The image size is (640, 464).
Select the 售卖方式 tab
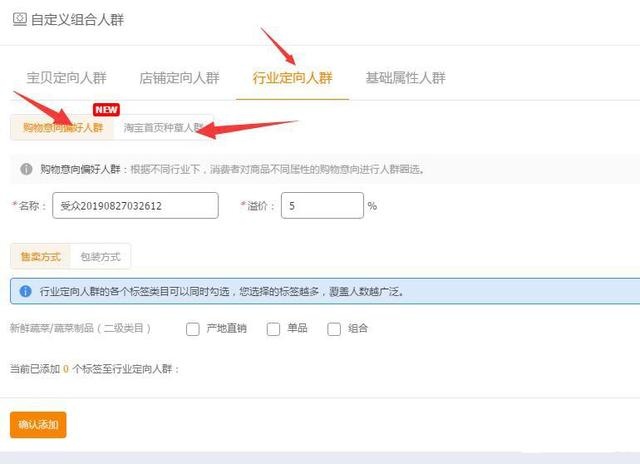click(x=40, y=257)
